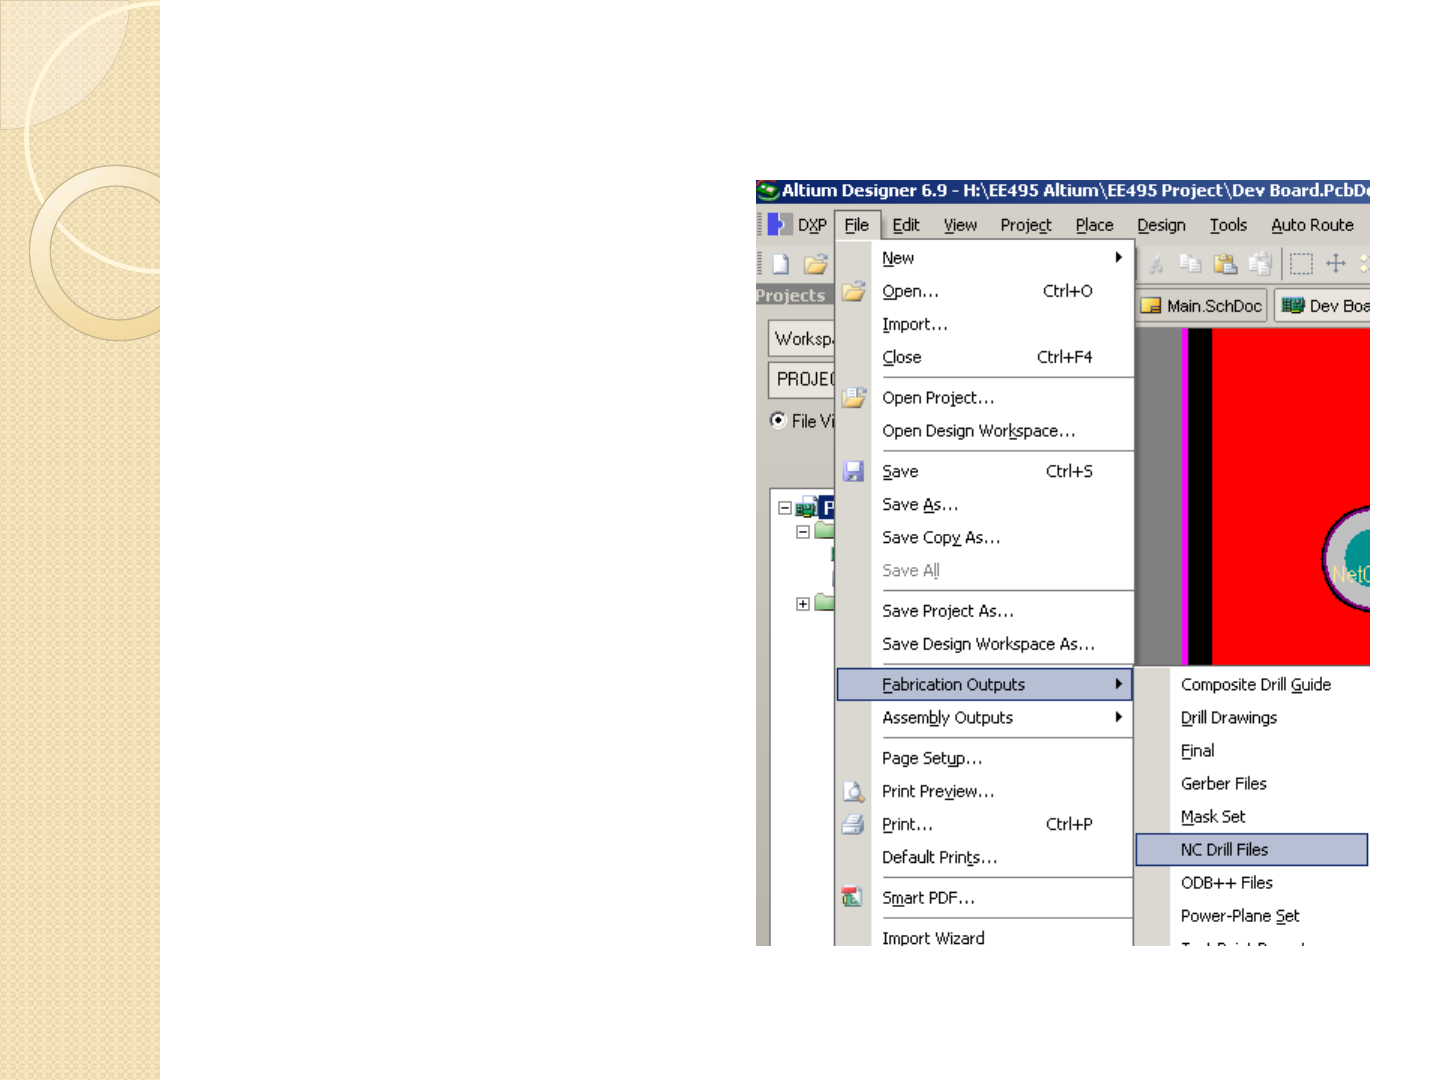Open the Assembly Outputs submenu

click(985, 718)
